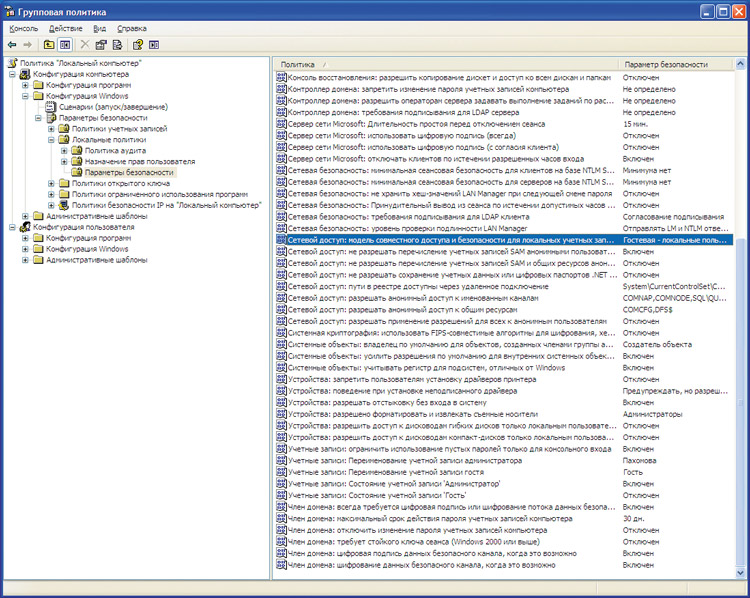
Task: Click the Export List toolbar icon
Action: pyautogui.click(x=117, y=45)
